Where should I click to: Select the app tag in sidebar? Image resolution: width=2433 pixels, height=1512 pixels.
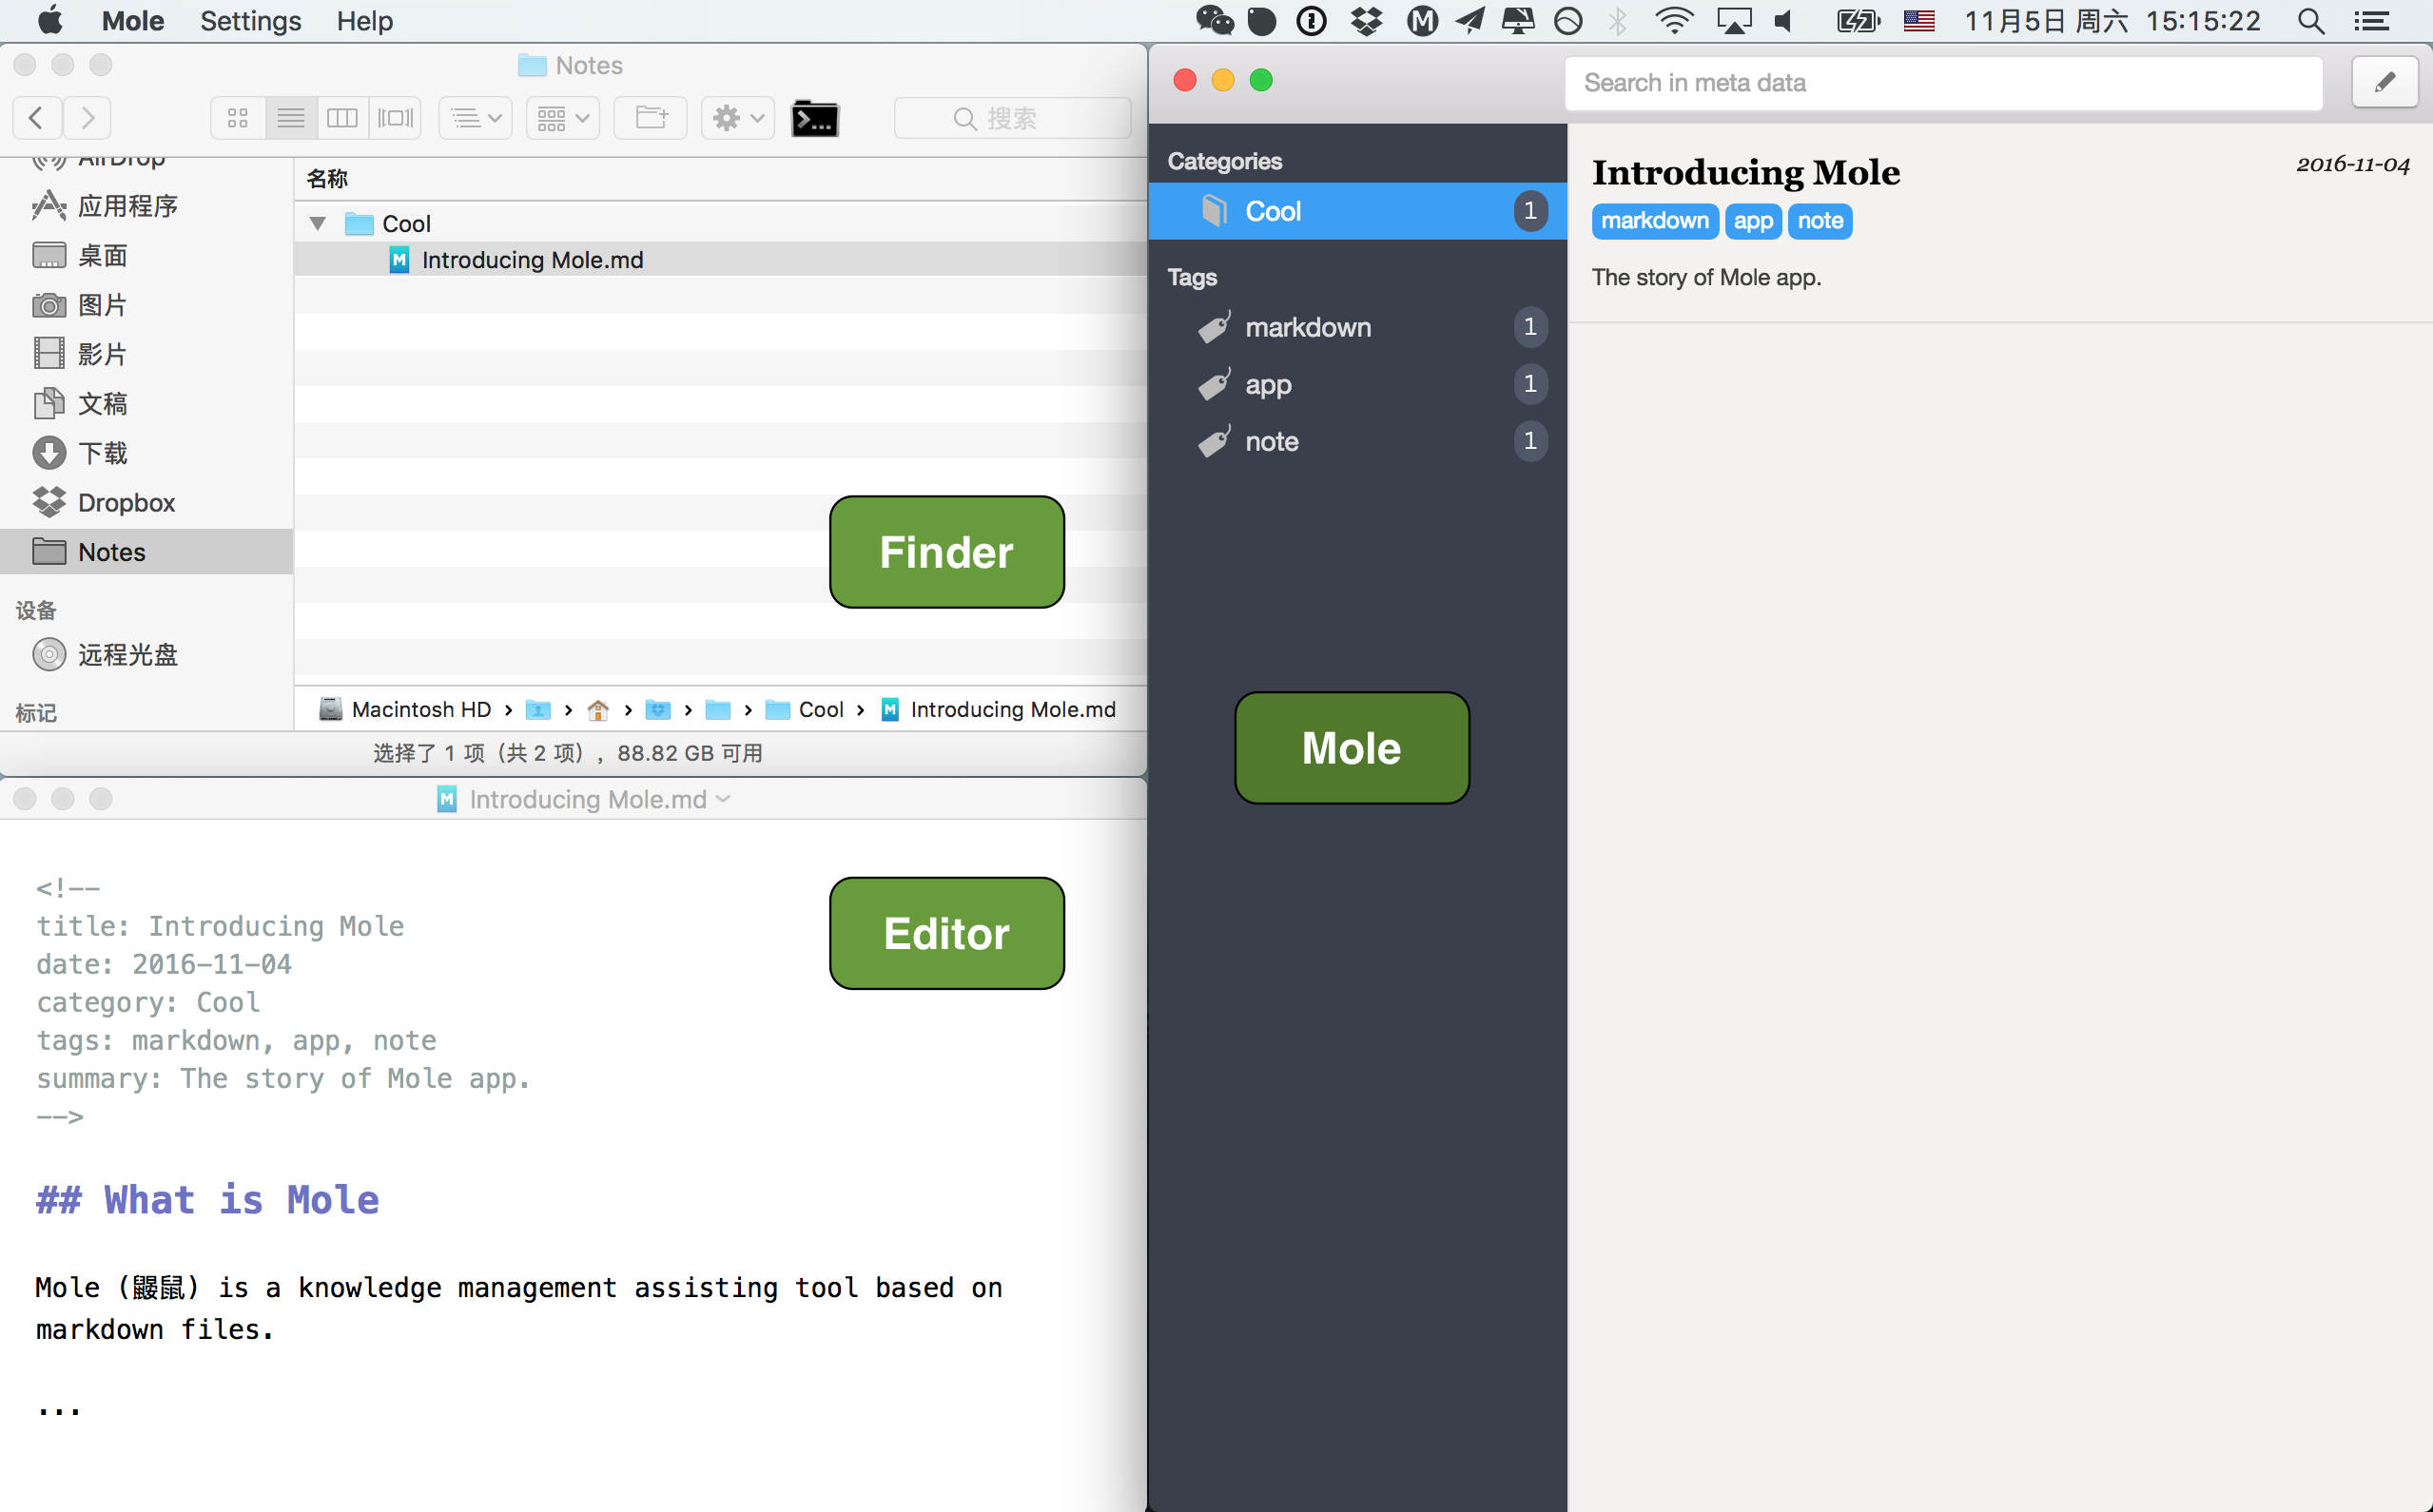pos(1268,384)
